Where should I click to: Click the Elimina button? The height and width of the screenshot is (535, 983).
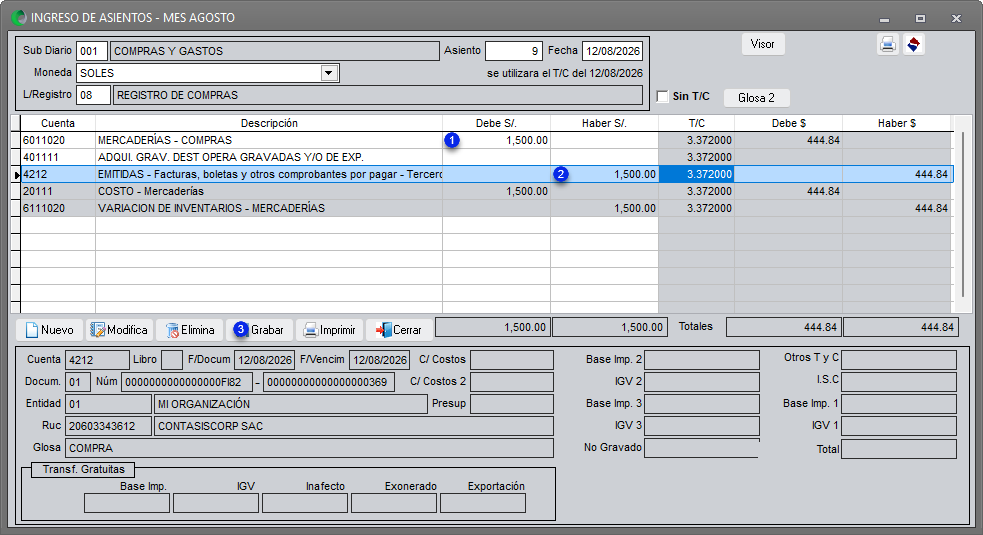(189, 330)
